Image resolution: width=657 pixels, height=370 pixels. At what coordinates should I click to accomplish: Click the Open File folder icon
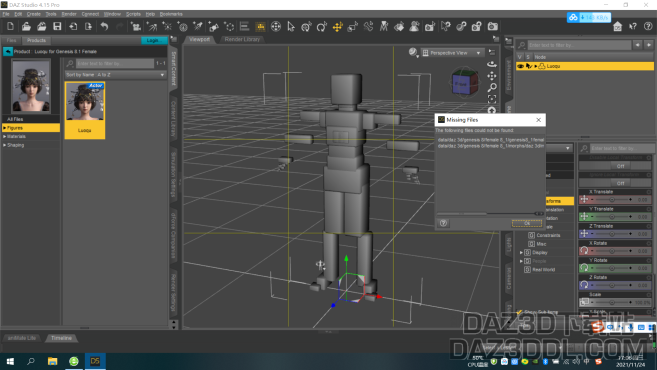point(26,27)
